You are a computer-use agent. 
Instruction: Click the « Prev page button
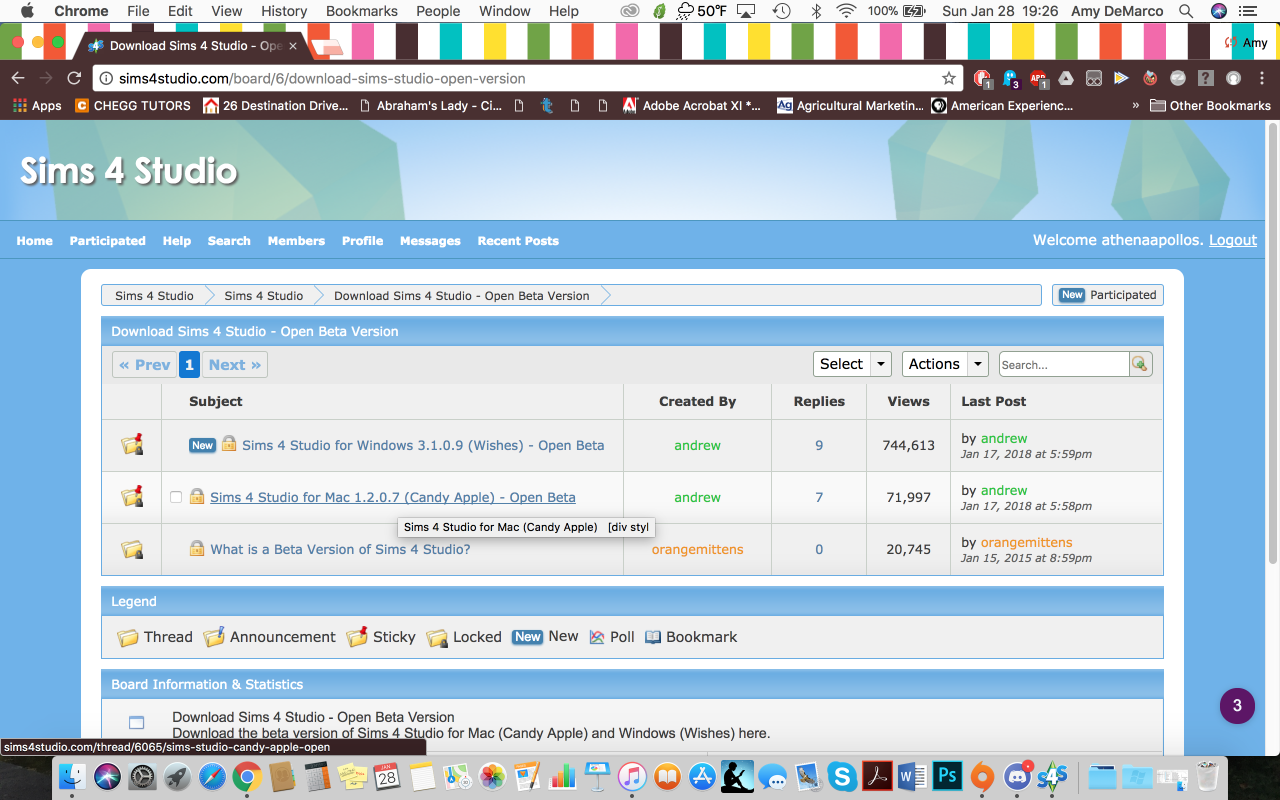point(145,365)
